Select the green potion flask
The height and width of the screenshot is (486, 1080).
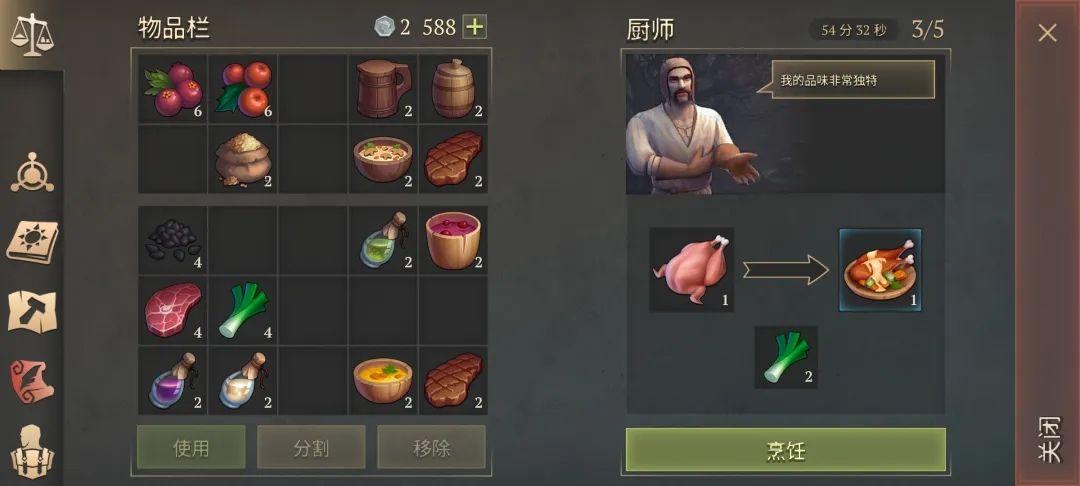pyautogui.click(x=383, y=240)
